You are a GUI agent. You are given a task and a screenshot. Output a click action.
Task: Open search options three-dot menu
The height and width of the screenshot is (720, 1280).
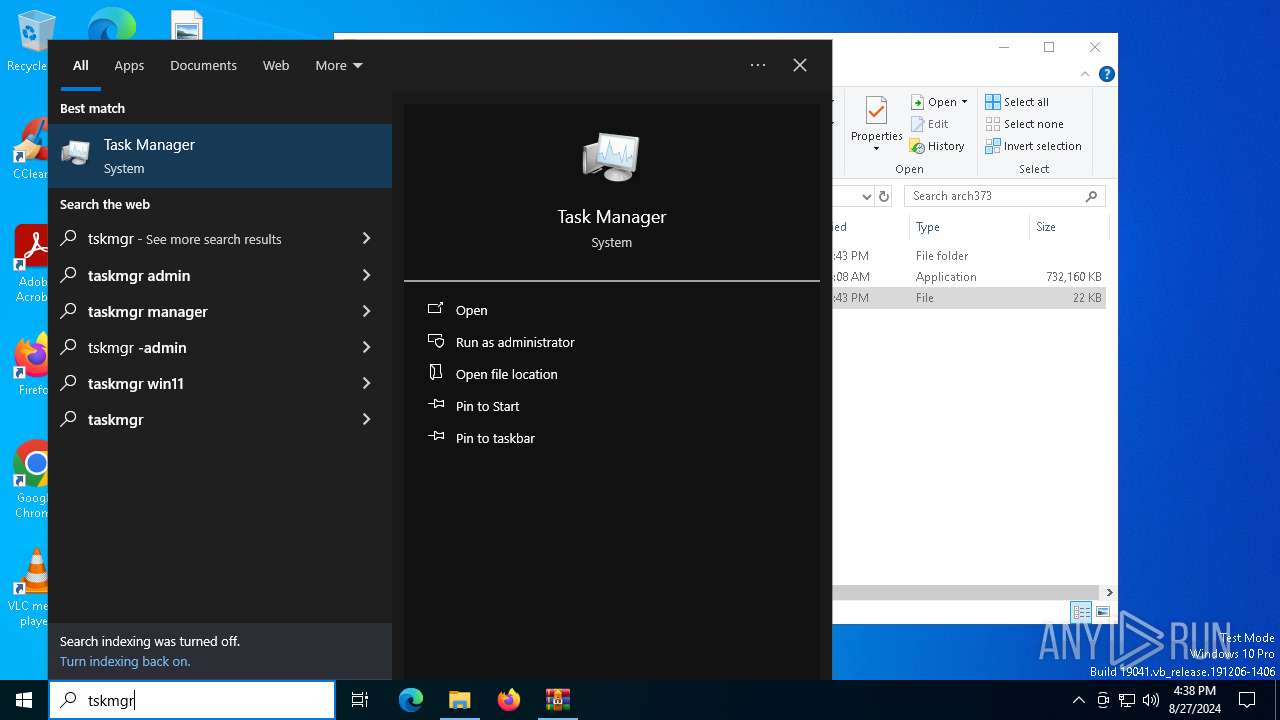[758, 65]
